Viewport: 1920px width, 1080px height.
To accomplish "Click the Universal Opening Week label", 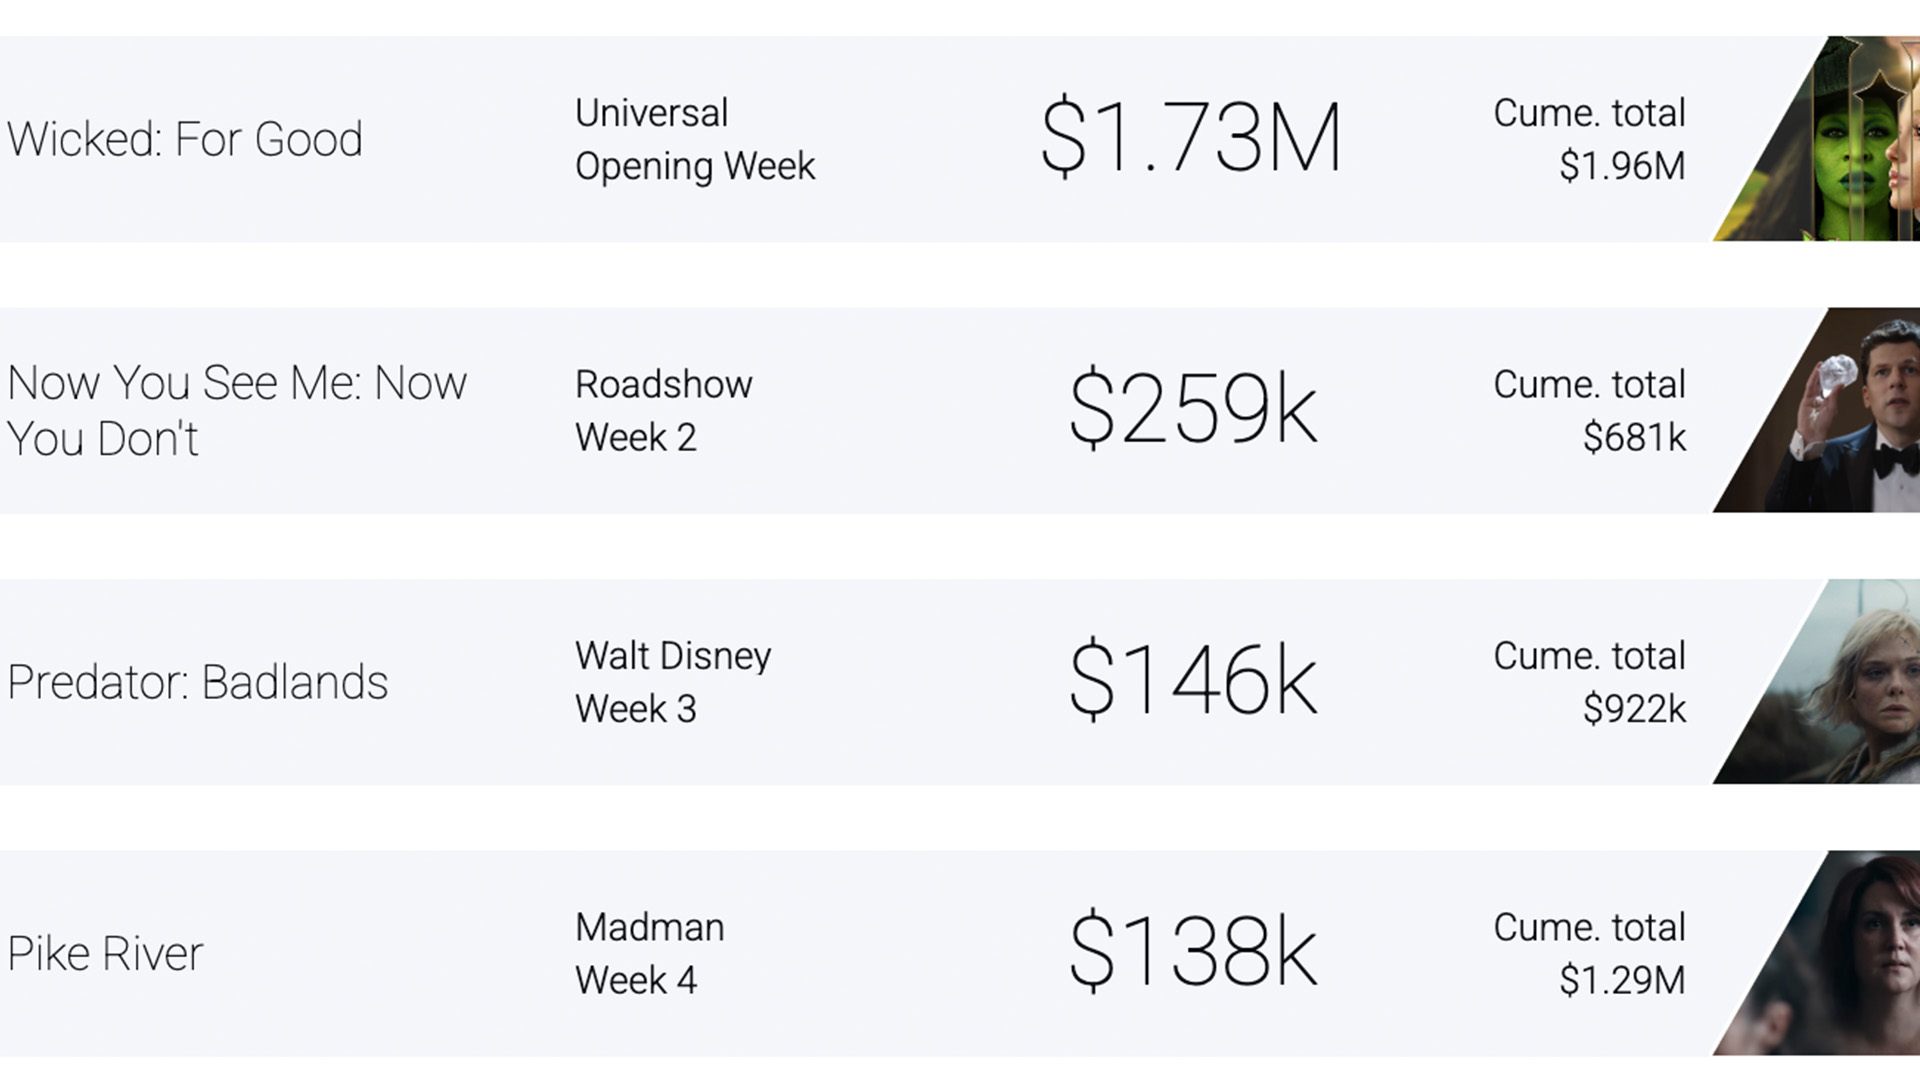I will (695, 139).
